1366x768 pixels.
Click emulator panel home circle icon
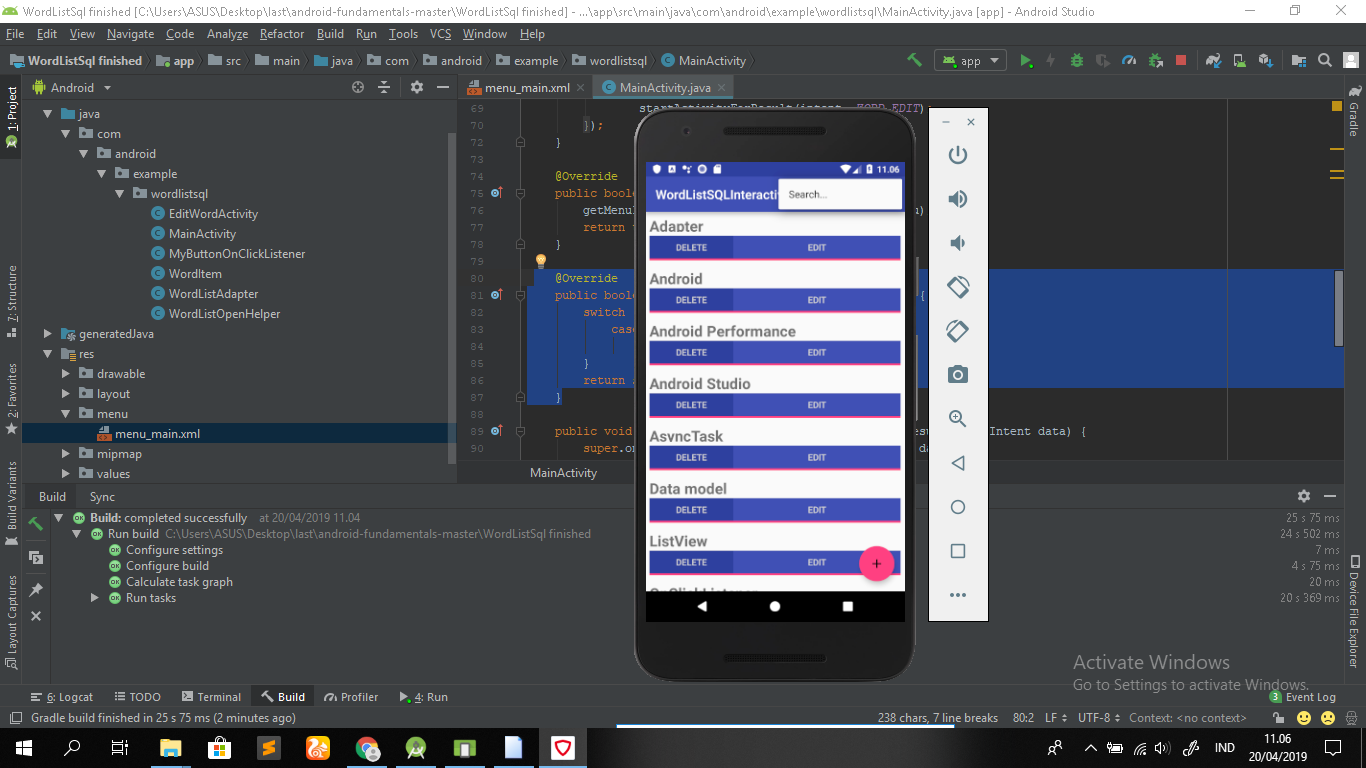click(x=958, y=507)
